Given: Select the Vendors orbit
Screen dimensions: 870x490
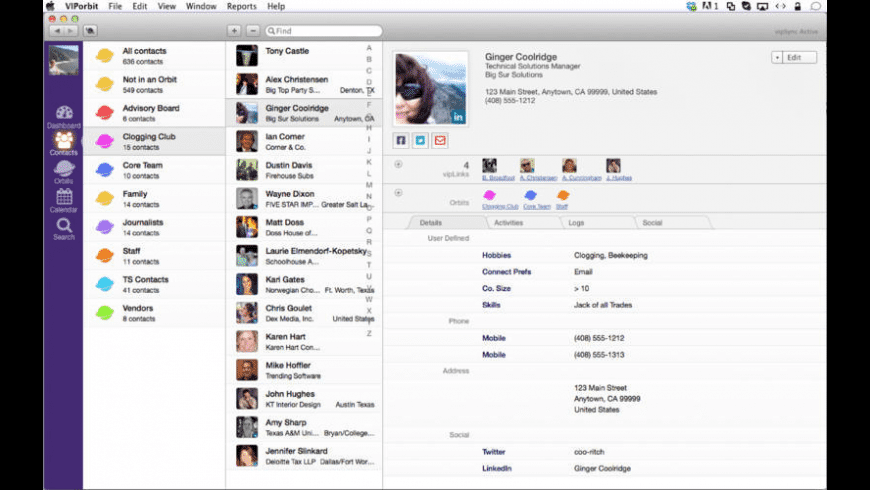Looking at the screenshot, I should pyautogui.click(x=154, y=313).
